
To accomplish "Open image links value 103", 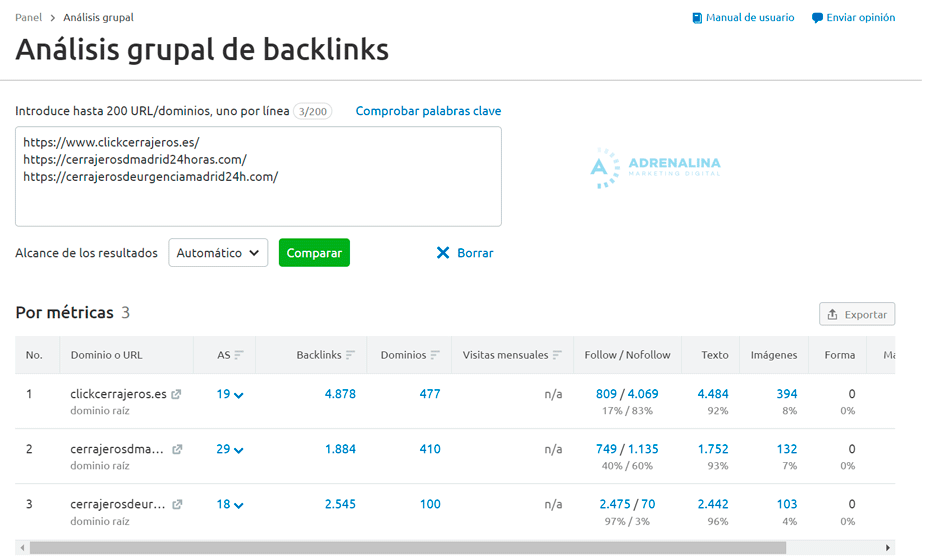I will [x=787, y=504].
